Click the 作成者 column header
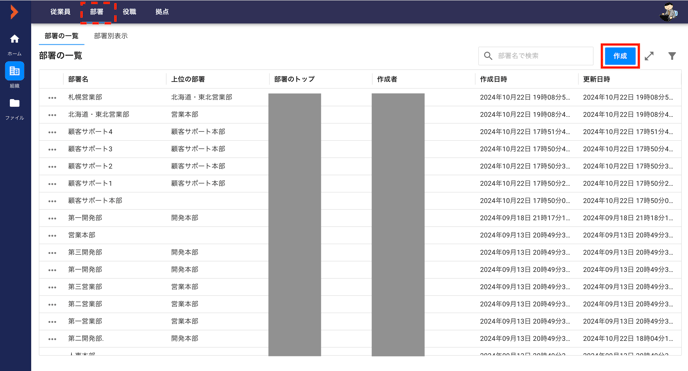Screen dimensions: 688x371 coord(387,79)
